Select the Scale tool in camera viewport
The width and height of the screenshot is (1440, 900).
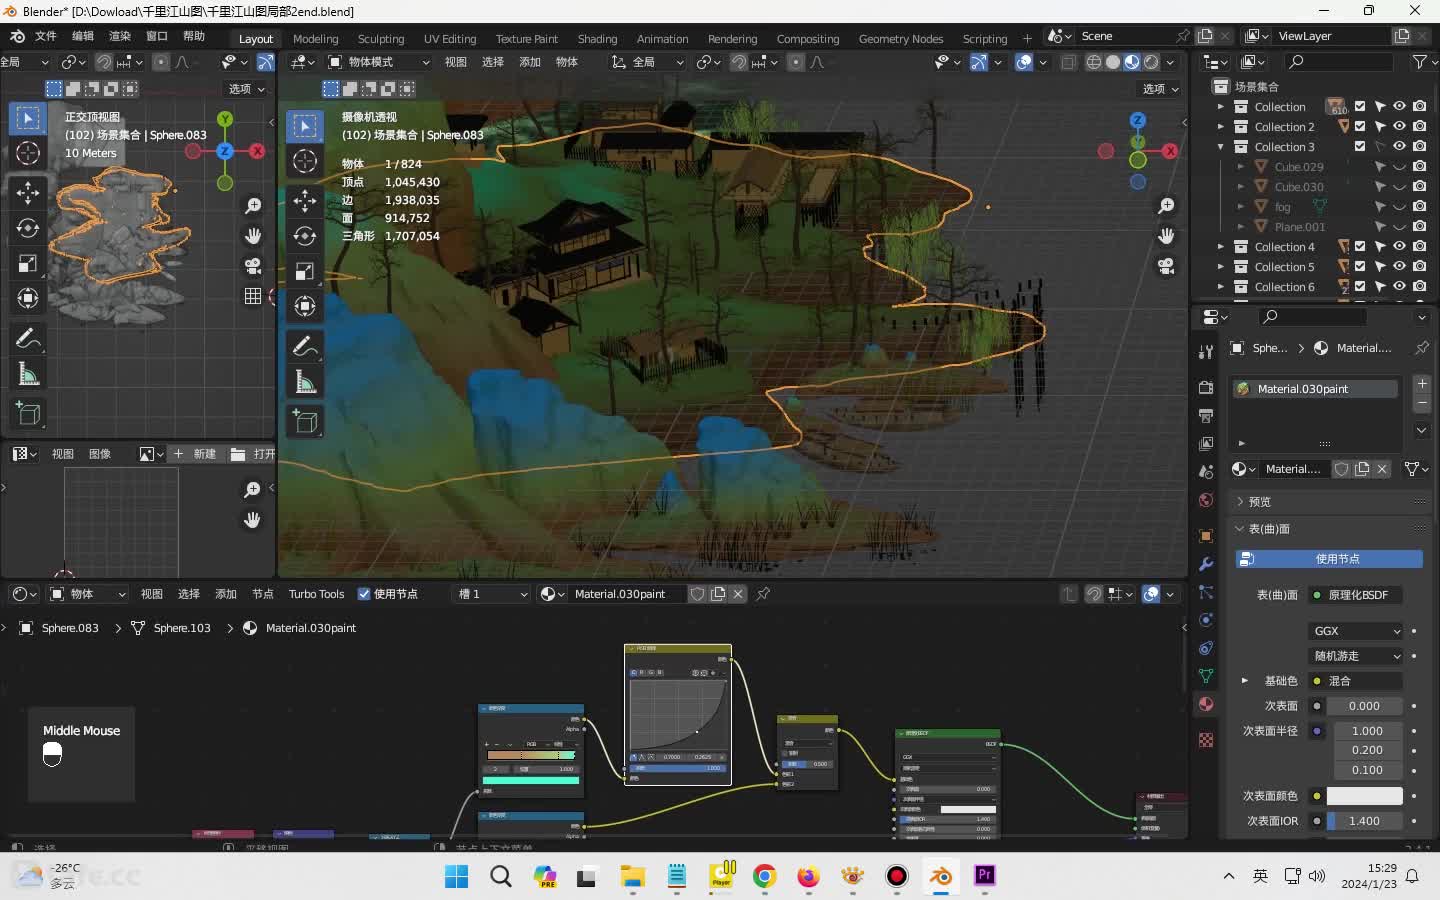tap(305, 271)
